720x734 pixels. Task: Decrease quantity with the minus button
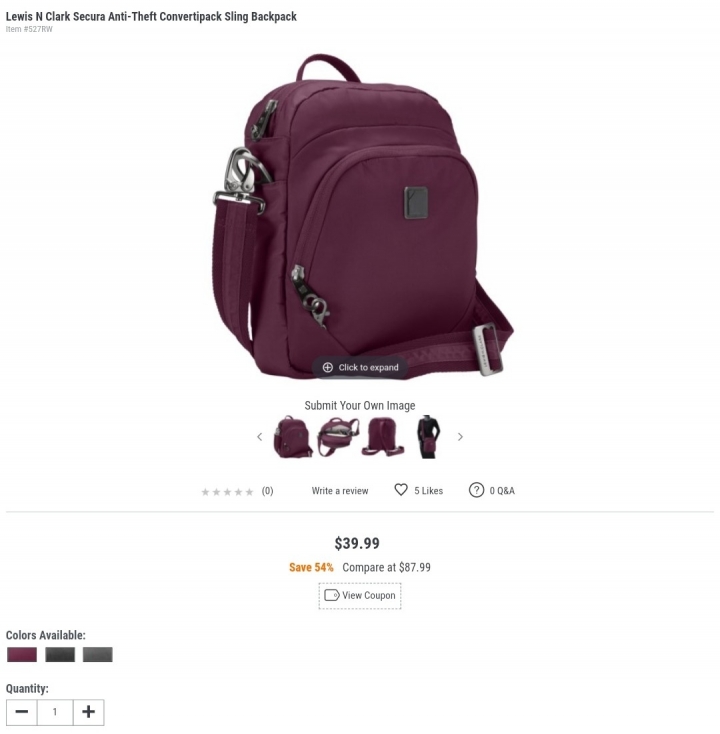pyautogui.click(x=22, y=712)
